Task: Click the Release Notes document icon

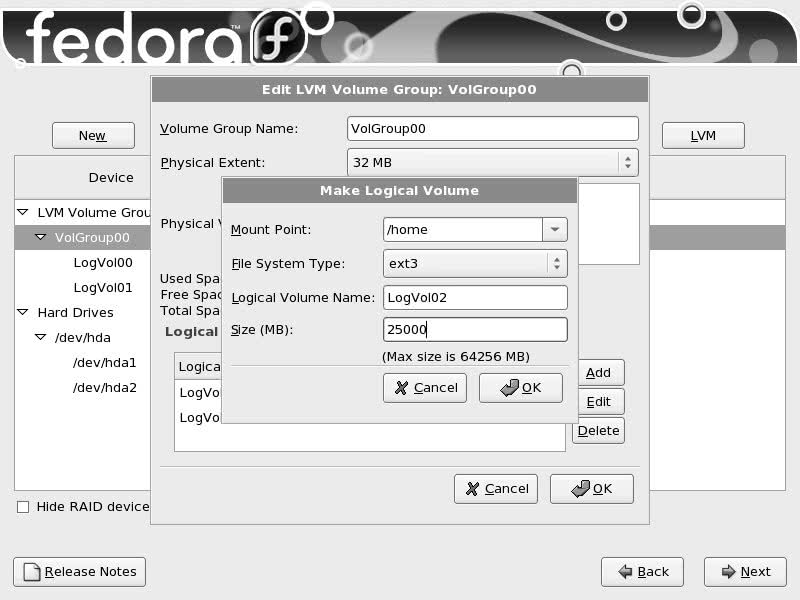Action: (x=32, y=572)
